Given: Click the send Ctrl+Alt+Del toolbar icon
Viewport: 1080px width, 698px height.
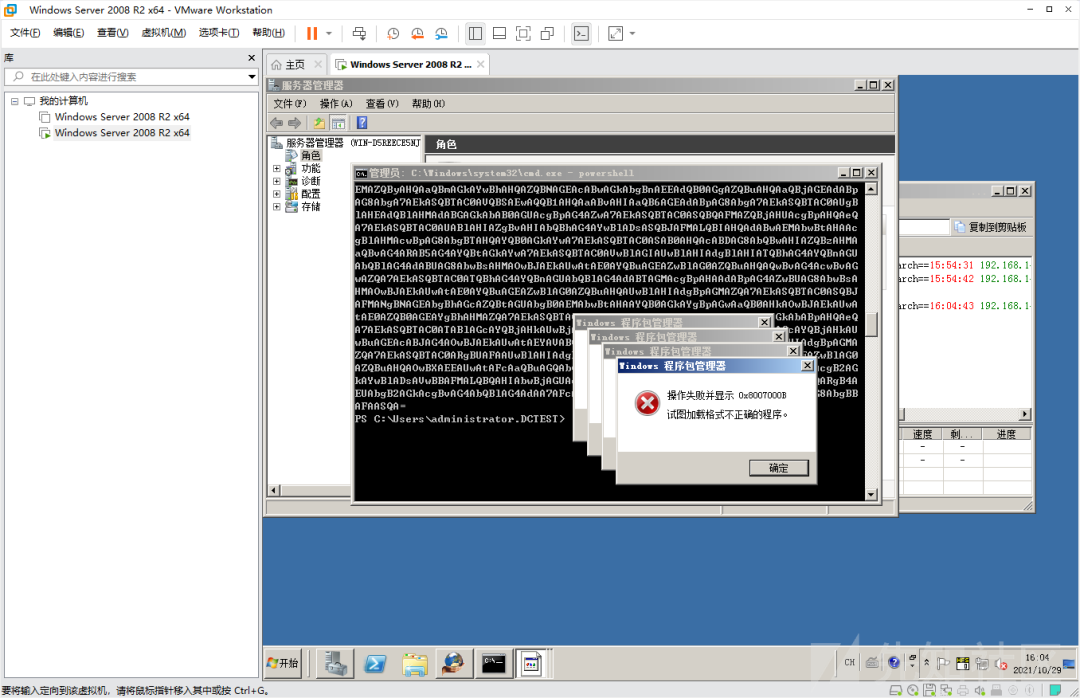Looking at the screenshot, I should click(359, 33).
